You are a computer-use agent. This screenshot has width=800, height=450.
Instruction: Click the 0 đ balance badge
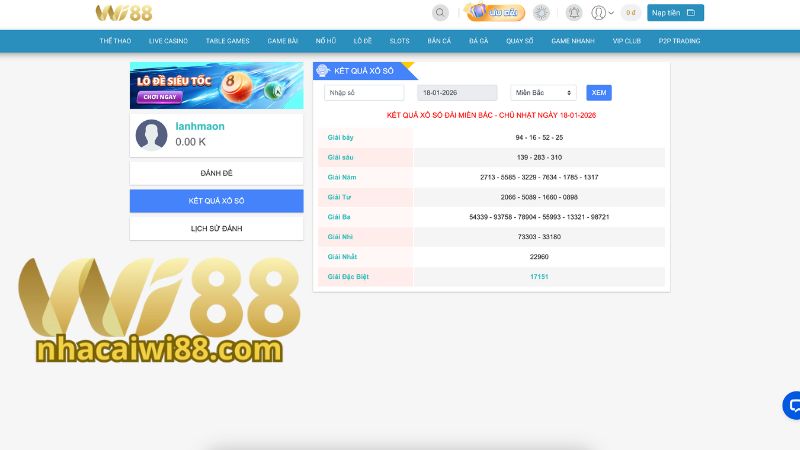(x=631, y=12)
